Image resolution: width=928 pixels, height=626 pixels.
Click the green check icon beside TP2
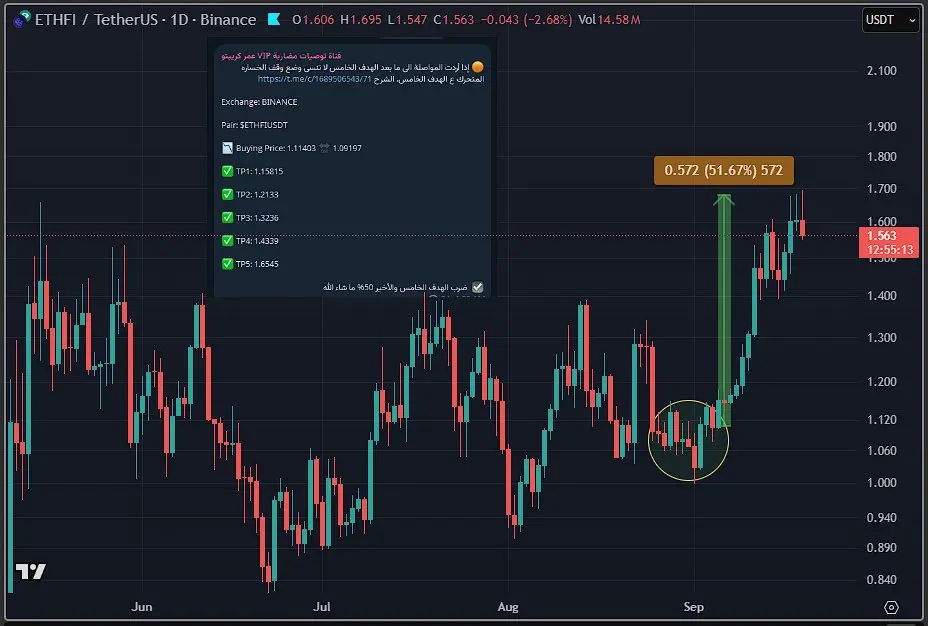[x=227, y=194]
